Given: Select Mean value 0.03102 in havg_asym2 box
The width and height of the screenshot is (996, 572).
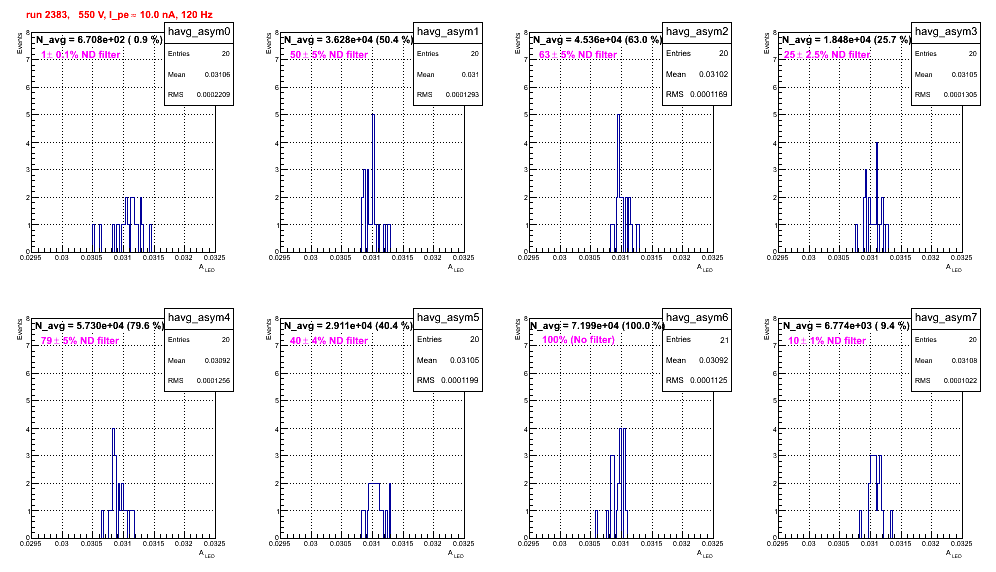Looking at the screenshot, I should 714,74.
